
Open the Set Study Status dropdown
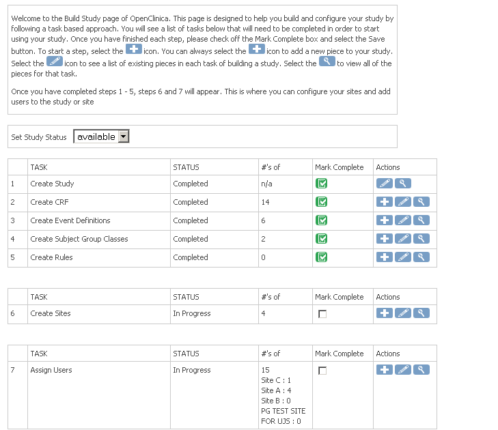coord(101,136)
